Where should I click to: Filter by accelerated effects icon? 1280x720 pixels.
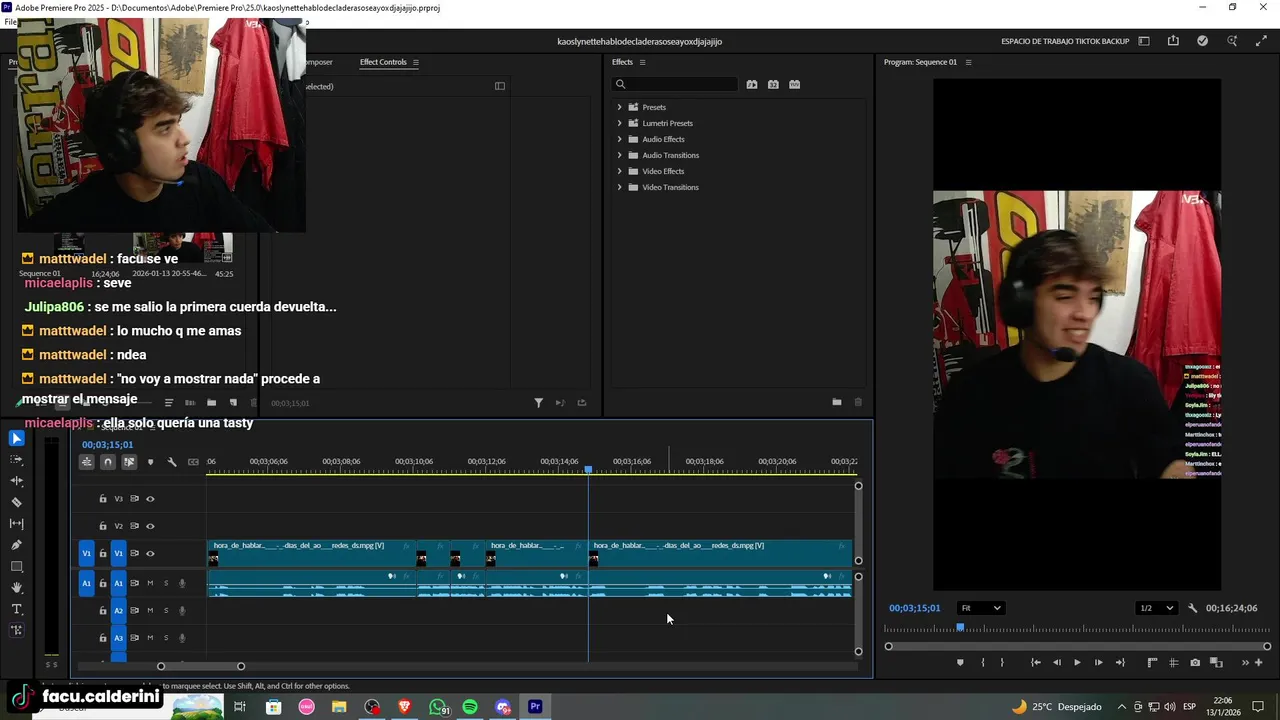(x=752, y=85)
